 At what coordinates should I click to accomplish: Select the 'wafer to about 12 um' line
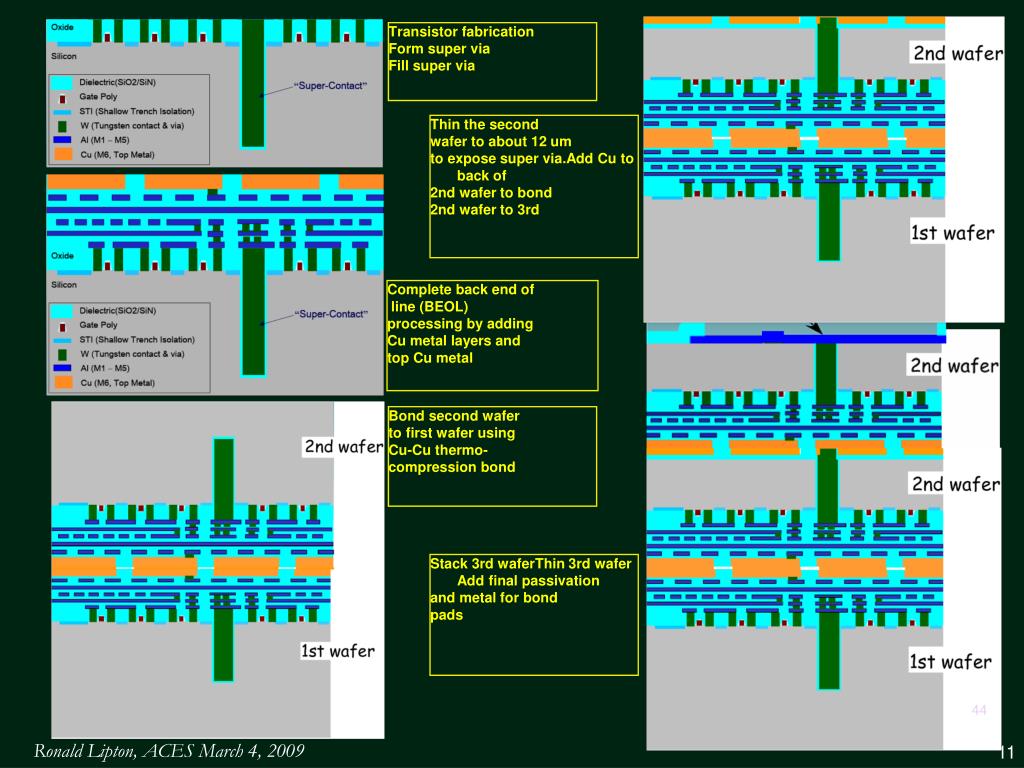click(500, 142)
